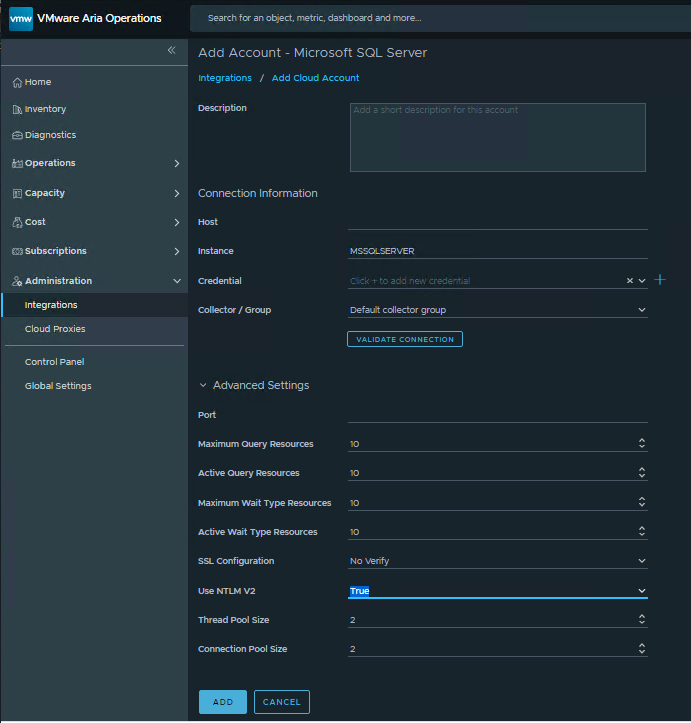Screen dimensions: 691x723
Task: Select Integrations under Administration
Action: 94,305
